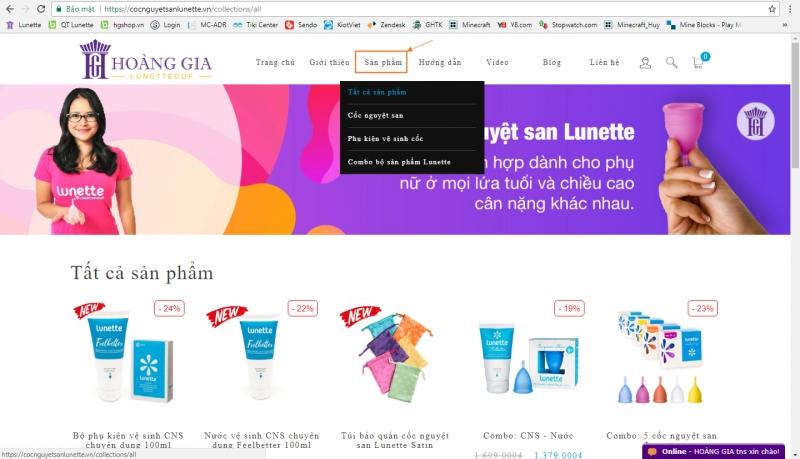The width and height of the screenshot is (800, 459).
Task: Show more bookmarks with the chevron
Action: [x=785, y=24]
